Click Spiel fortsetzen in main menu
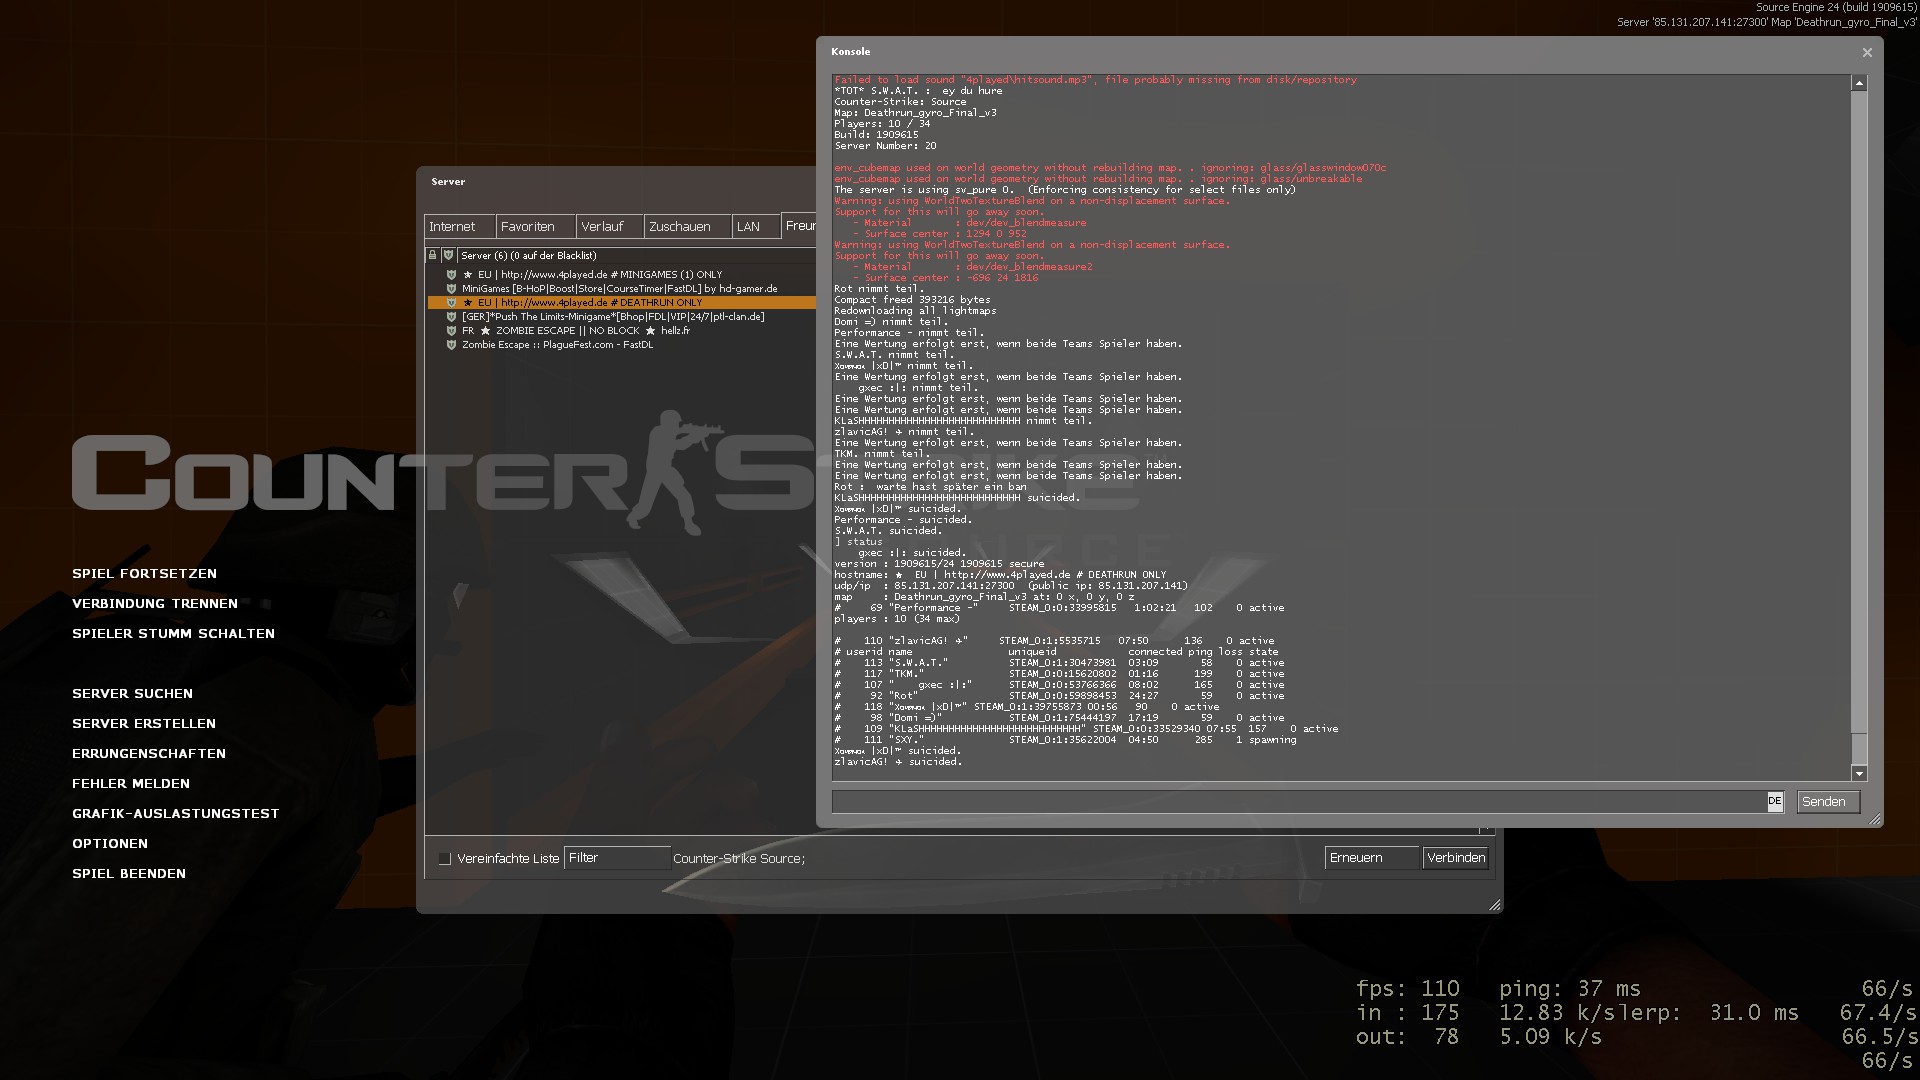 coord(144,573)
